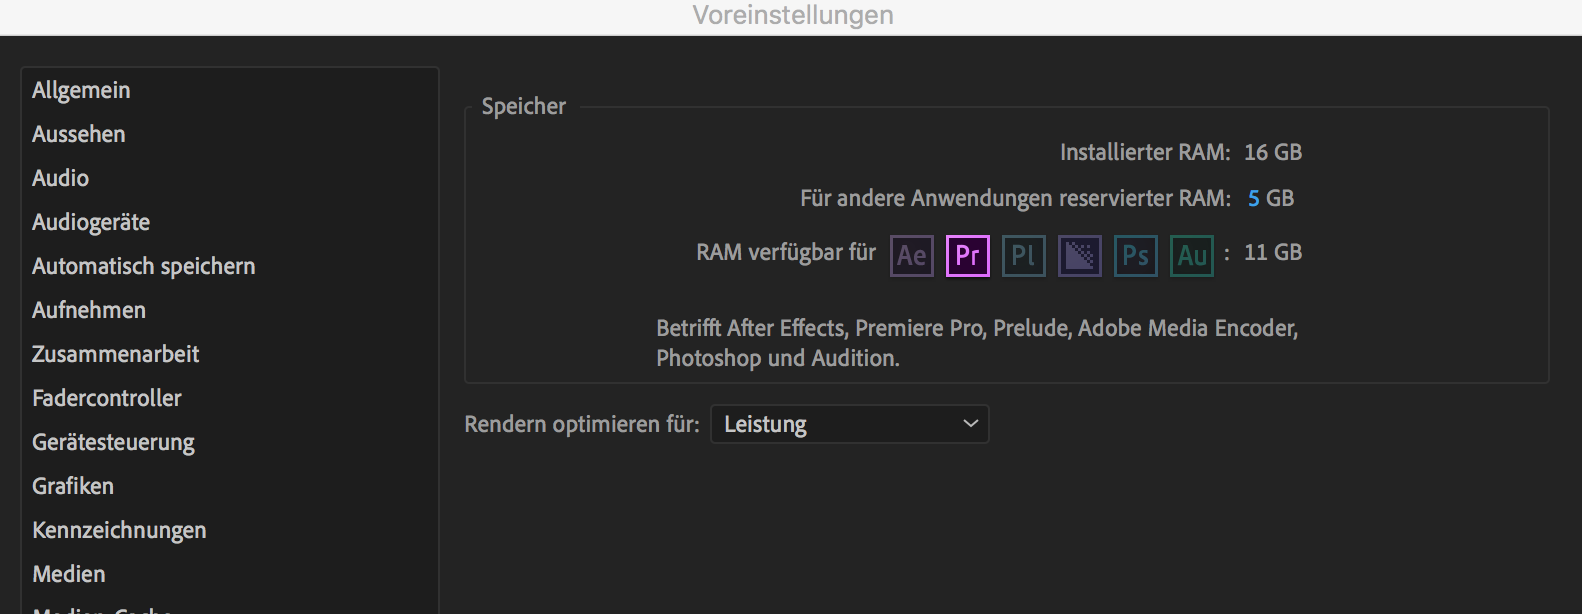Select the Audio preferences category
The height and width of the screenshot is (614, 1582).
61,178
